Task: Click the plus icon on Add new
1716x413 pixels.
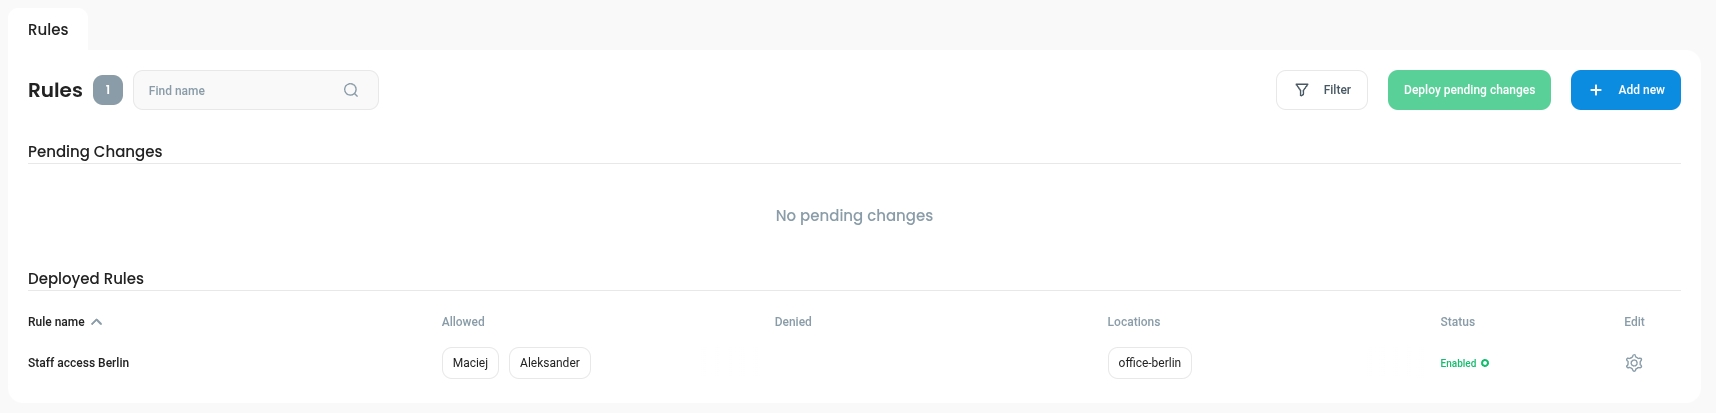Action: (1596, 90)
